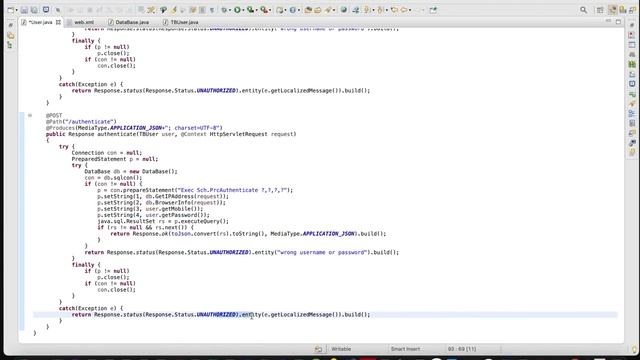Close the User.java editor tab
The image size is (640, 360).
pos(58,22)
